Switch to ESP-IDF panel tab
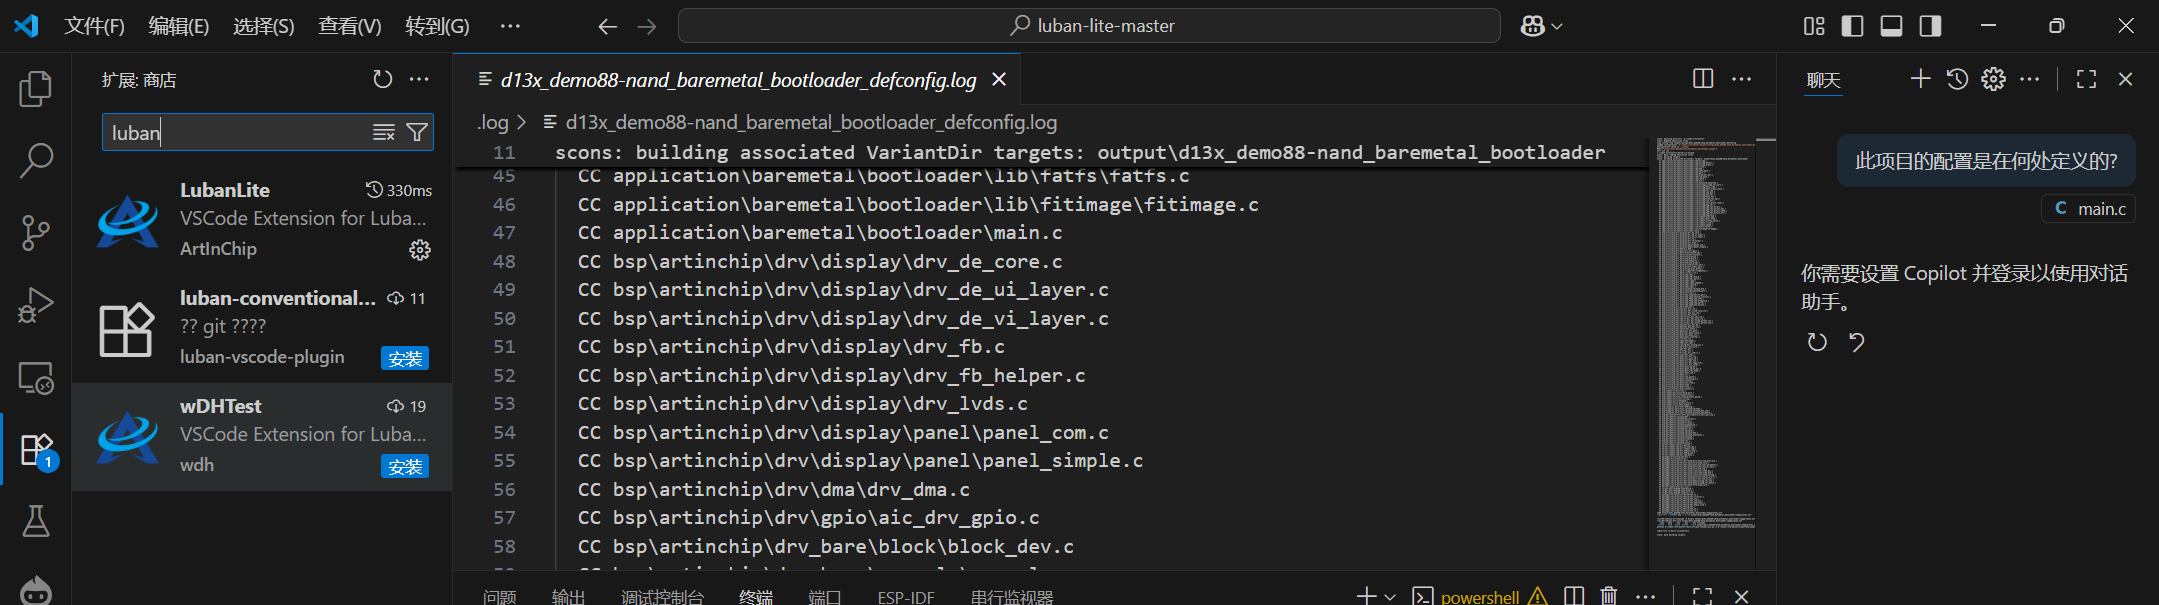The height and width of the screenshot is (605, 2159). (906, 597)
